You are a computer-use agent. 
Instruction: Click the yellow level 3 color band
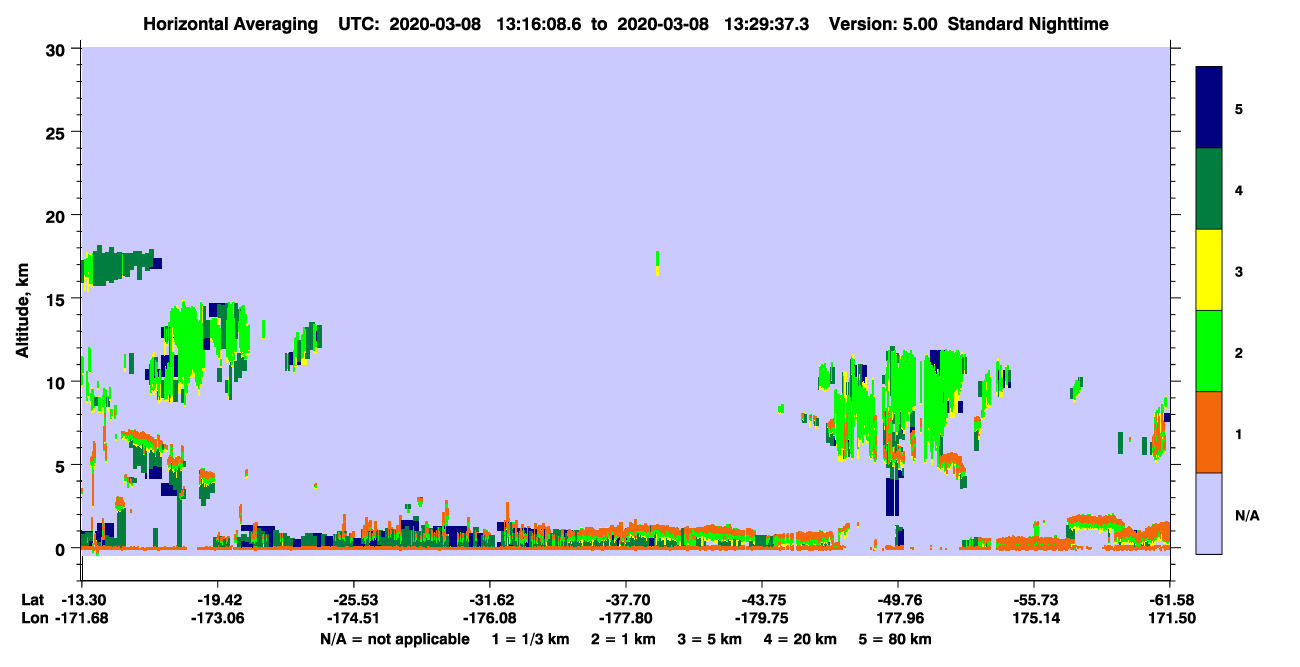[x=1209, y=270]
